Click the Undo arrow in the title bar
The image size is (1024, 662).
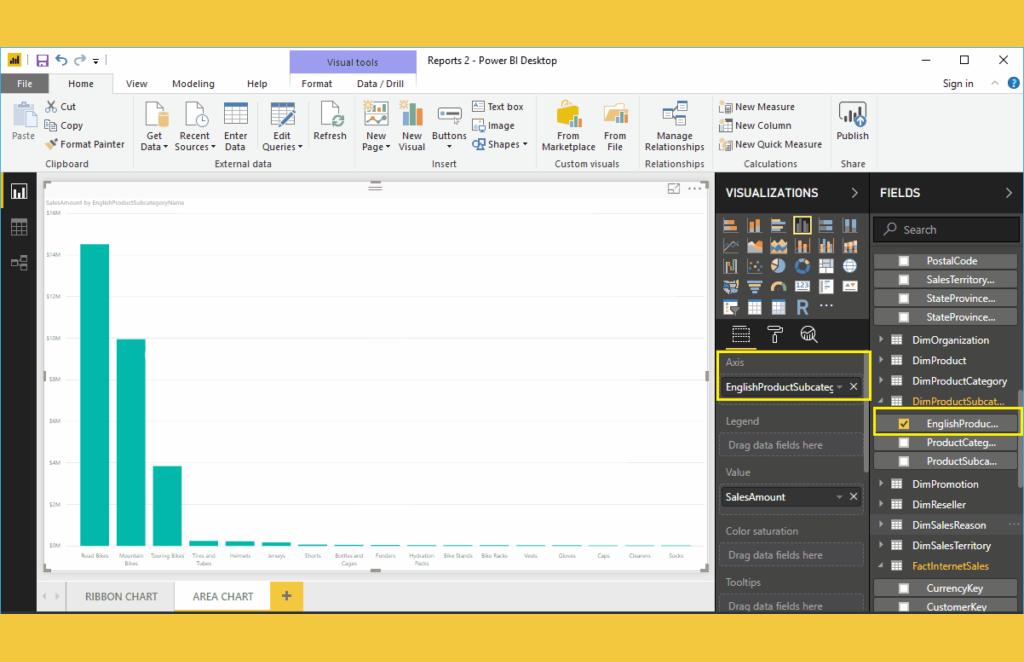pyautogui.click(x=61, y=60)
